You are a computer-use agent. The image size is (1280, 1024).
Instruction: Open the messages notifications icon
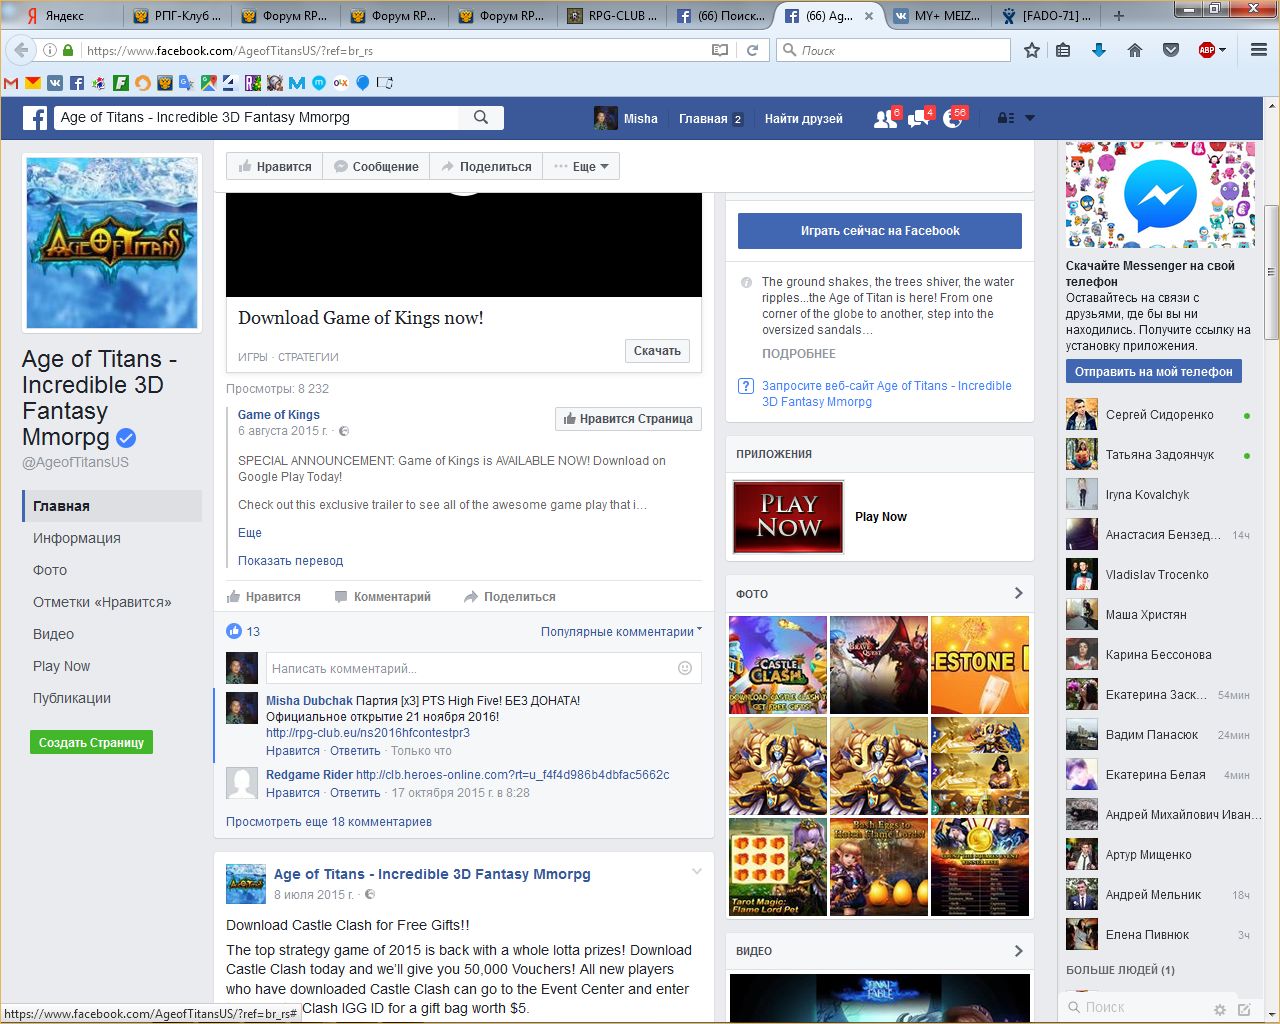(x=918, y=119)
